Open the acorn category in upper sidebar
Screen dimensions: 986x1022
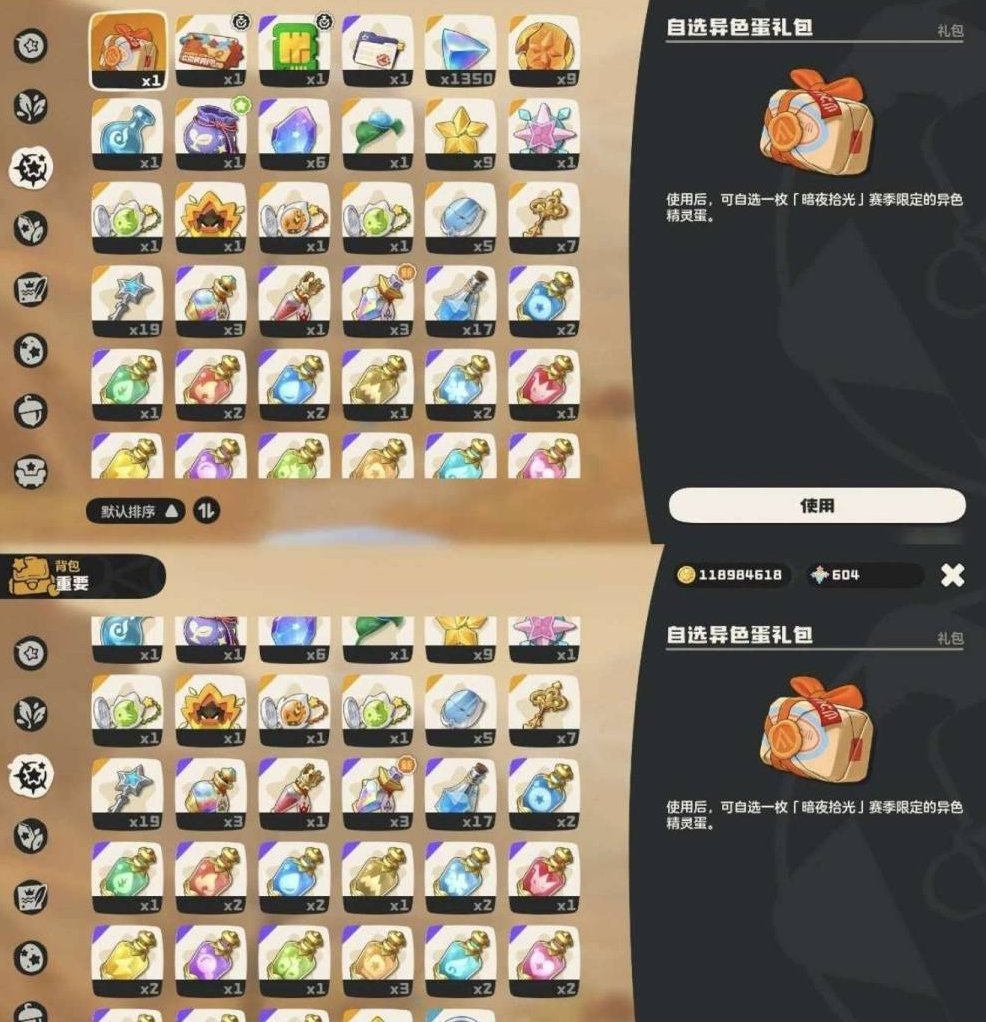pyautogui.click(x=31, y=411)
